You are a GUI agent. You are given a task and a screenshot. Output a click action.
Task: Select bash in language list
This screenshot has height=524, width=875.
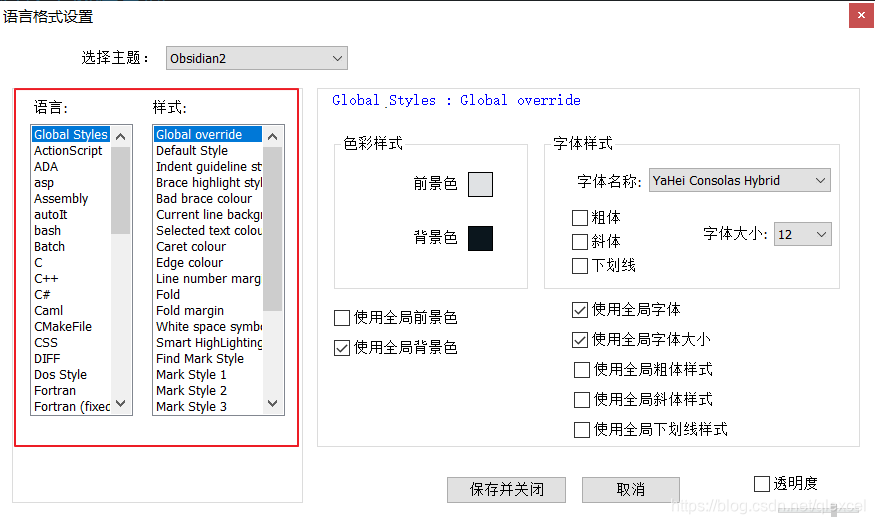coord(71,230)
